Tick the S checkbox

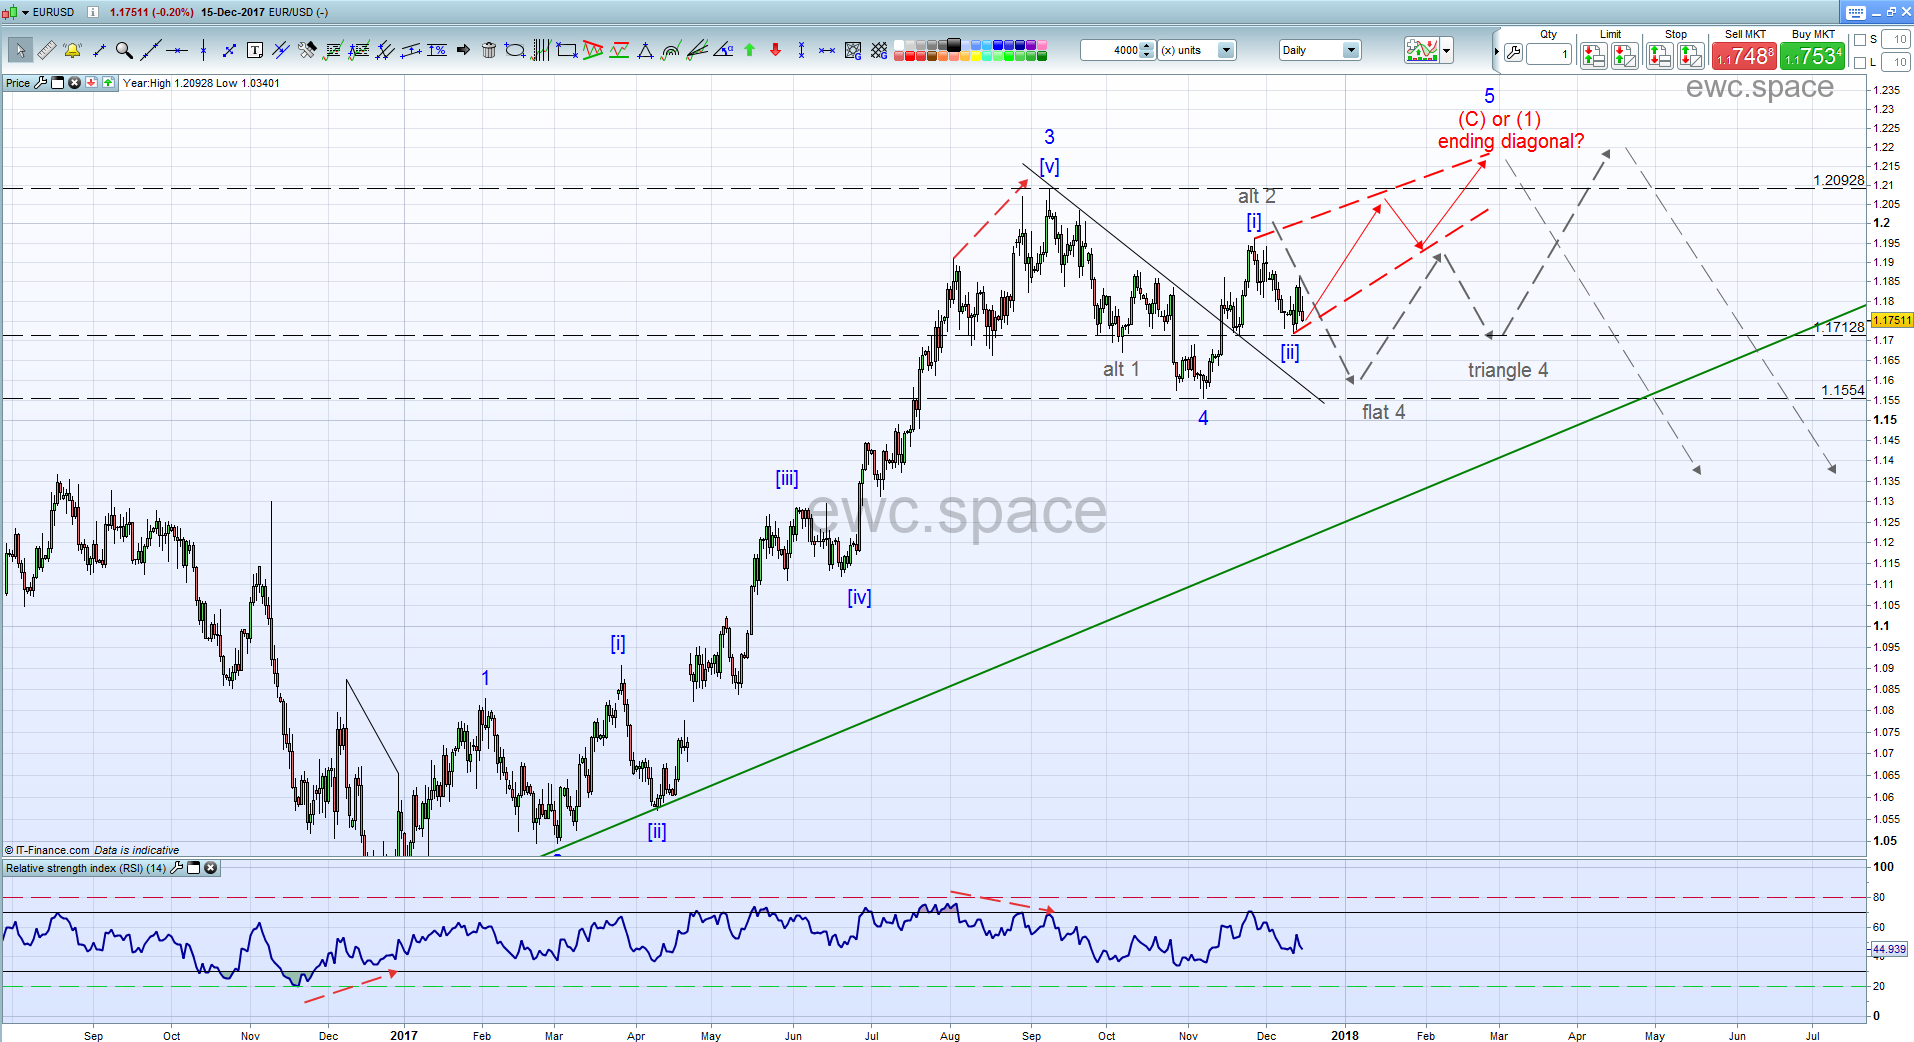[x=1859, y=40]
